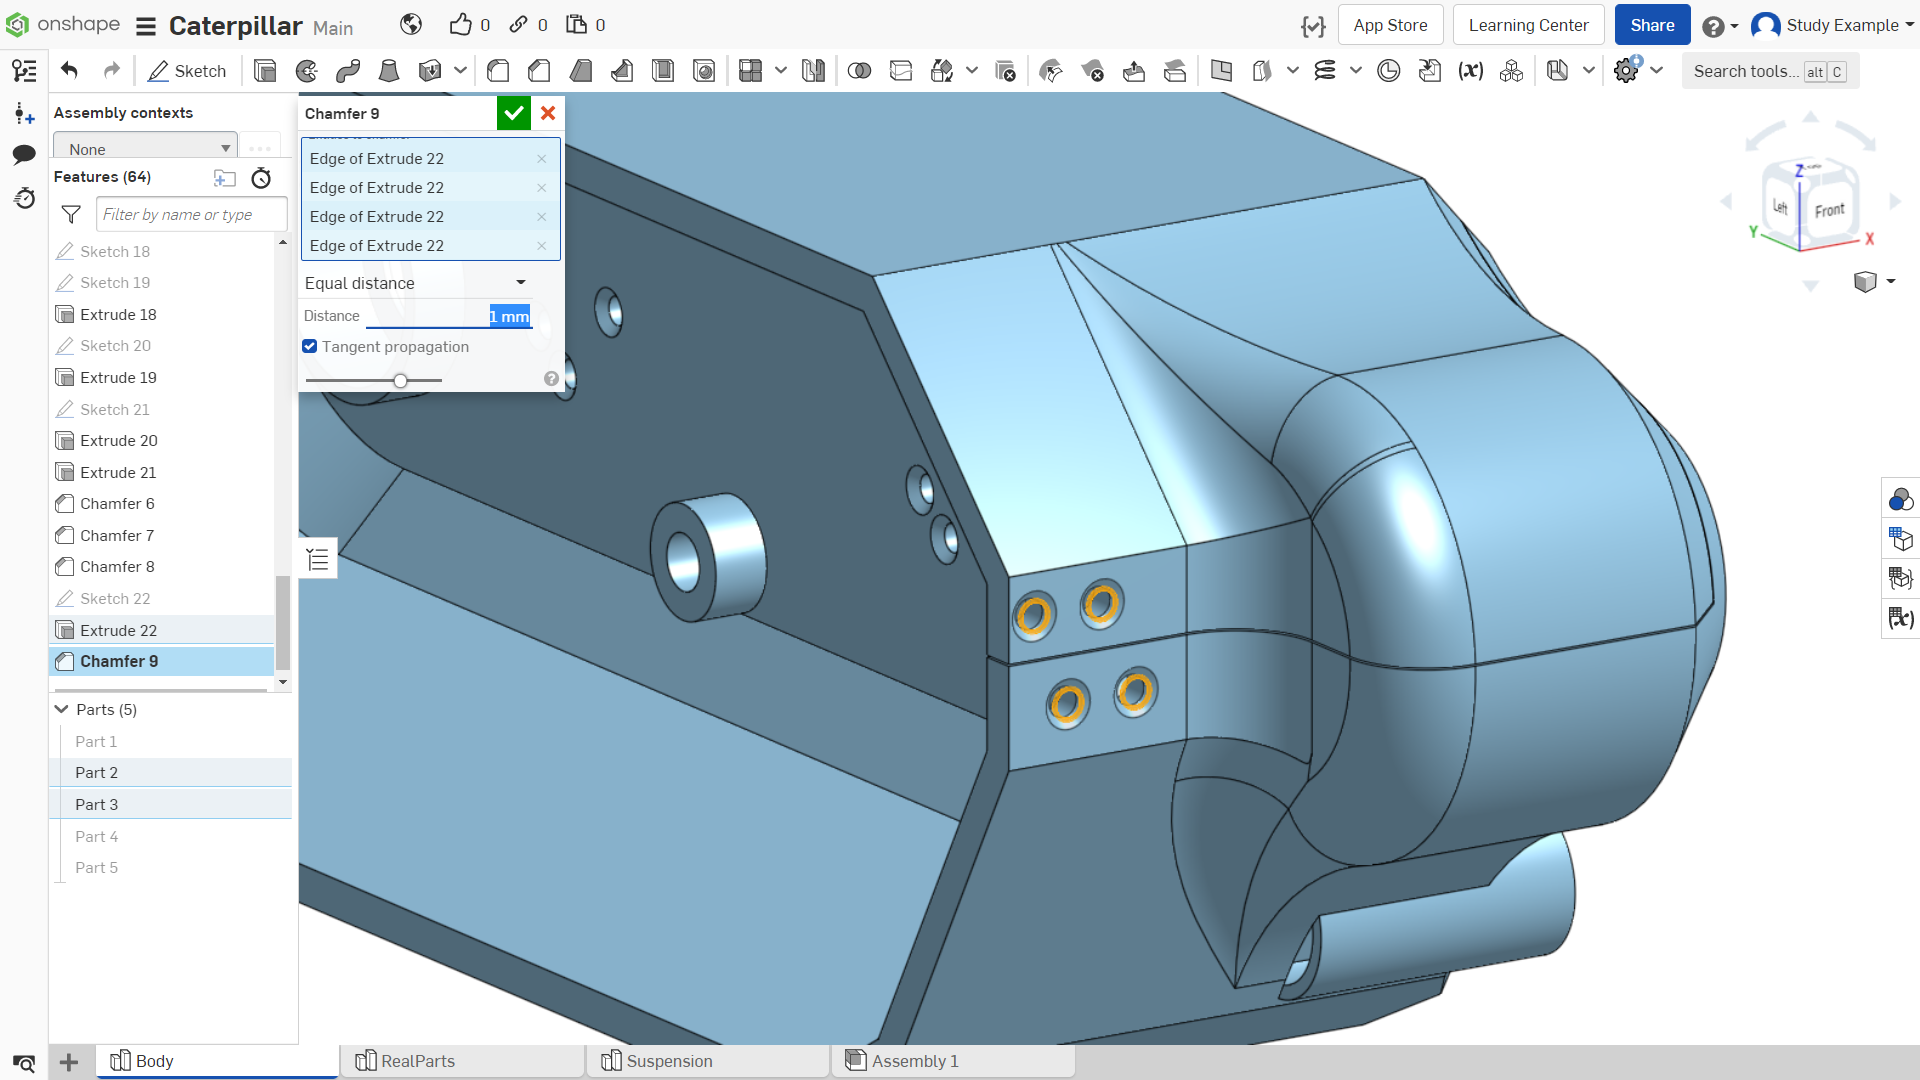The image size is (1920, 1080).
Task: Remove the first Edge of Extrude 22 entry
Action: (x=542, y=159)
